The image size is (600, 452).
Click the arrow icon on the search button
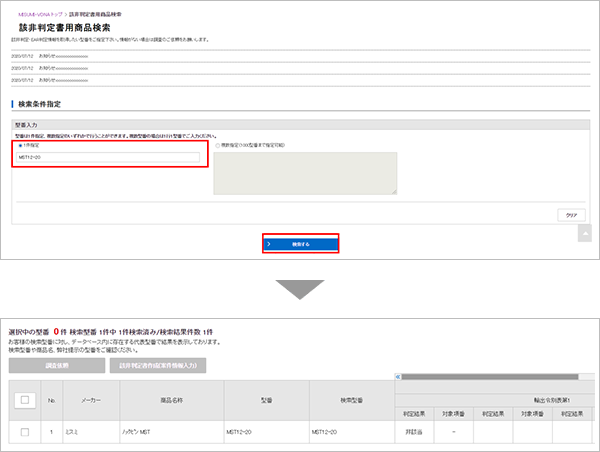coord(269,243)
